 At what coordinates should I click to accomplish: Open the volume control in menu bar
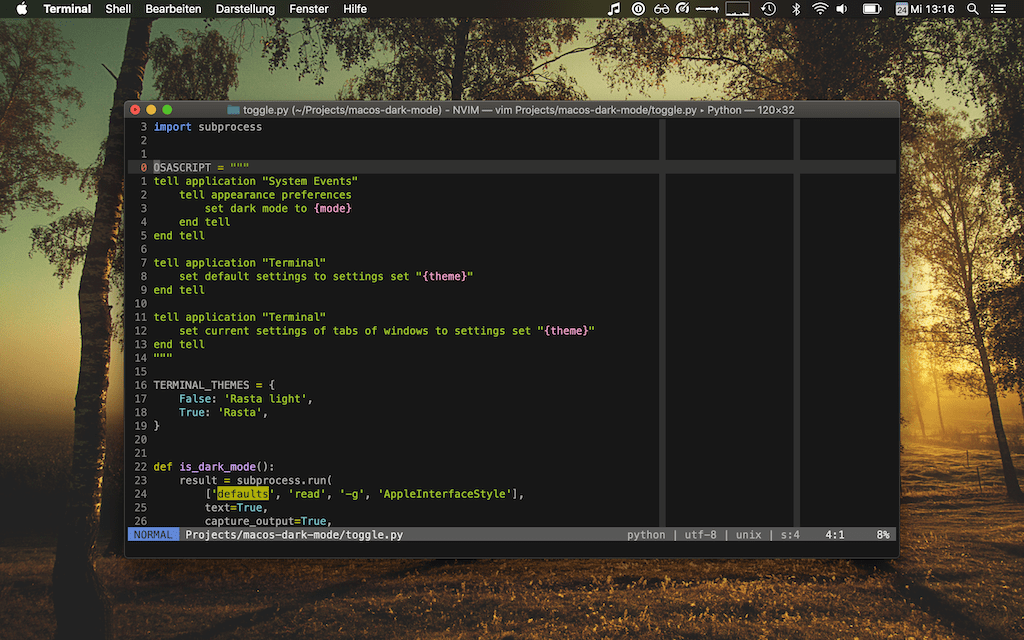[842, 8]
